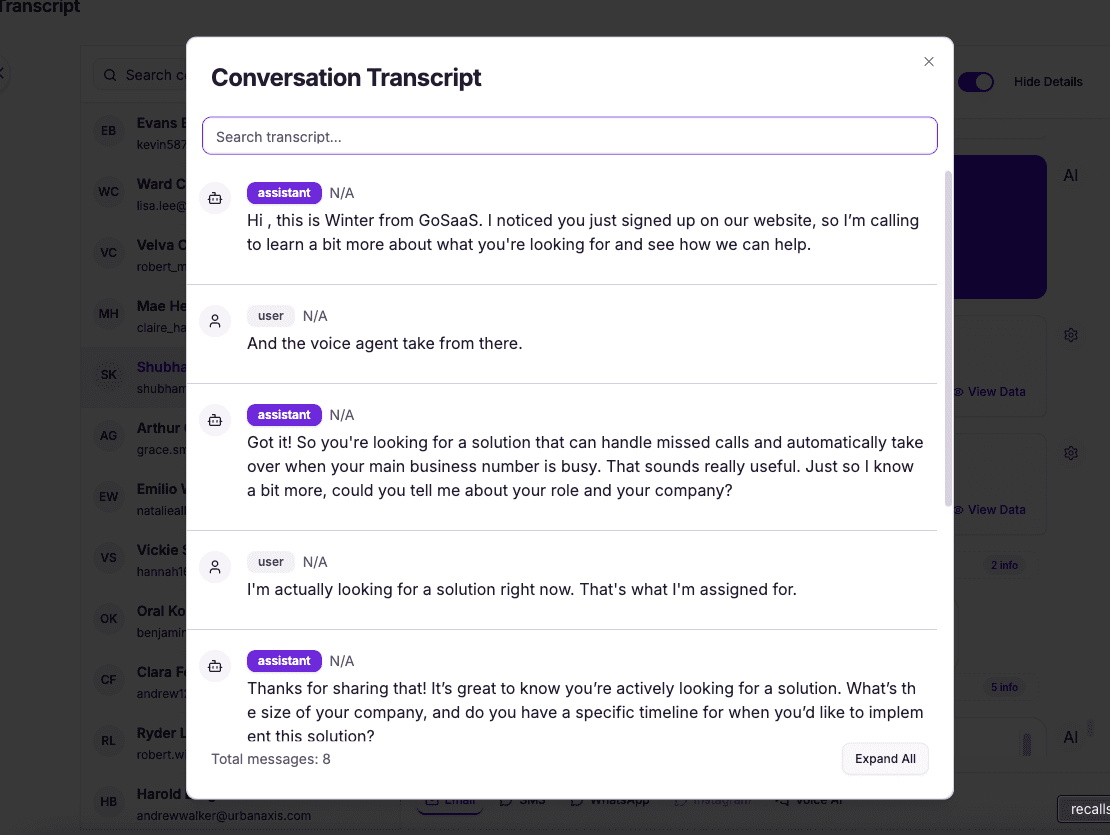Click inside the 'Search transcript...' input field
Image resolution: width=1110 pixels, height=835 pixels.
pyautogui.click(x=570, y=135)
